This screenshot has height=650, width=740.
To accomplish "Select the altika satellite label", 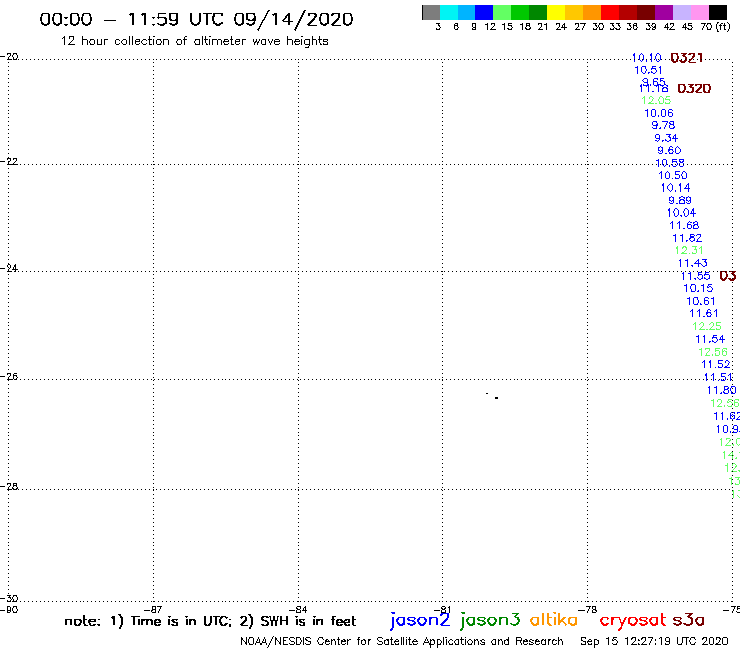I will [554, 620].
